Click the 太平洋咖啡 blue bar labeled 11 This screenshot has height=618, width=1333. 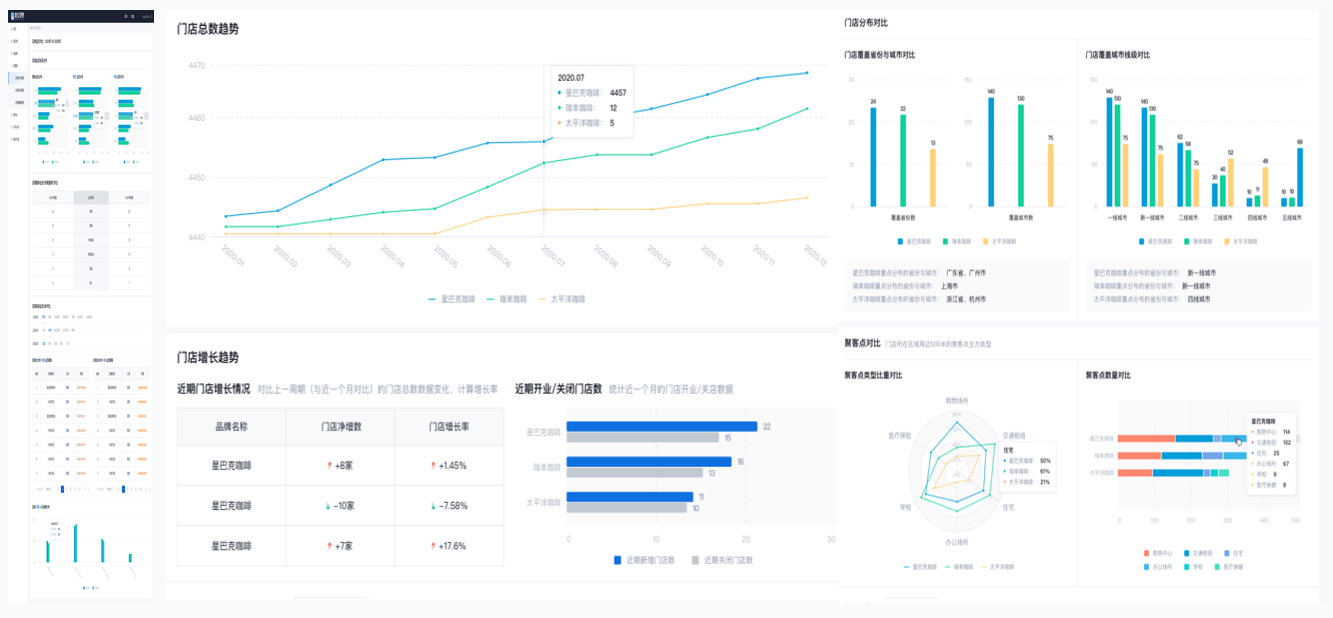click(629, 497)
